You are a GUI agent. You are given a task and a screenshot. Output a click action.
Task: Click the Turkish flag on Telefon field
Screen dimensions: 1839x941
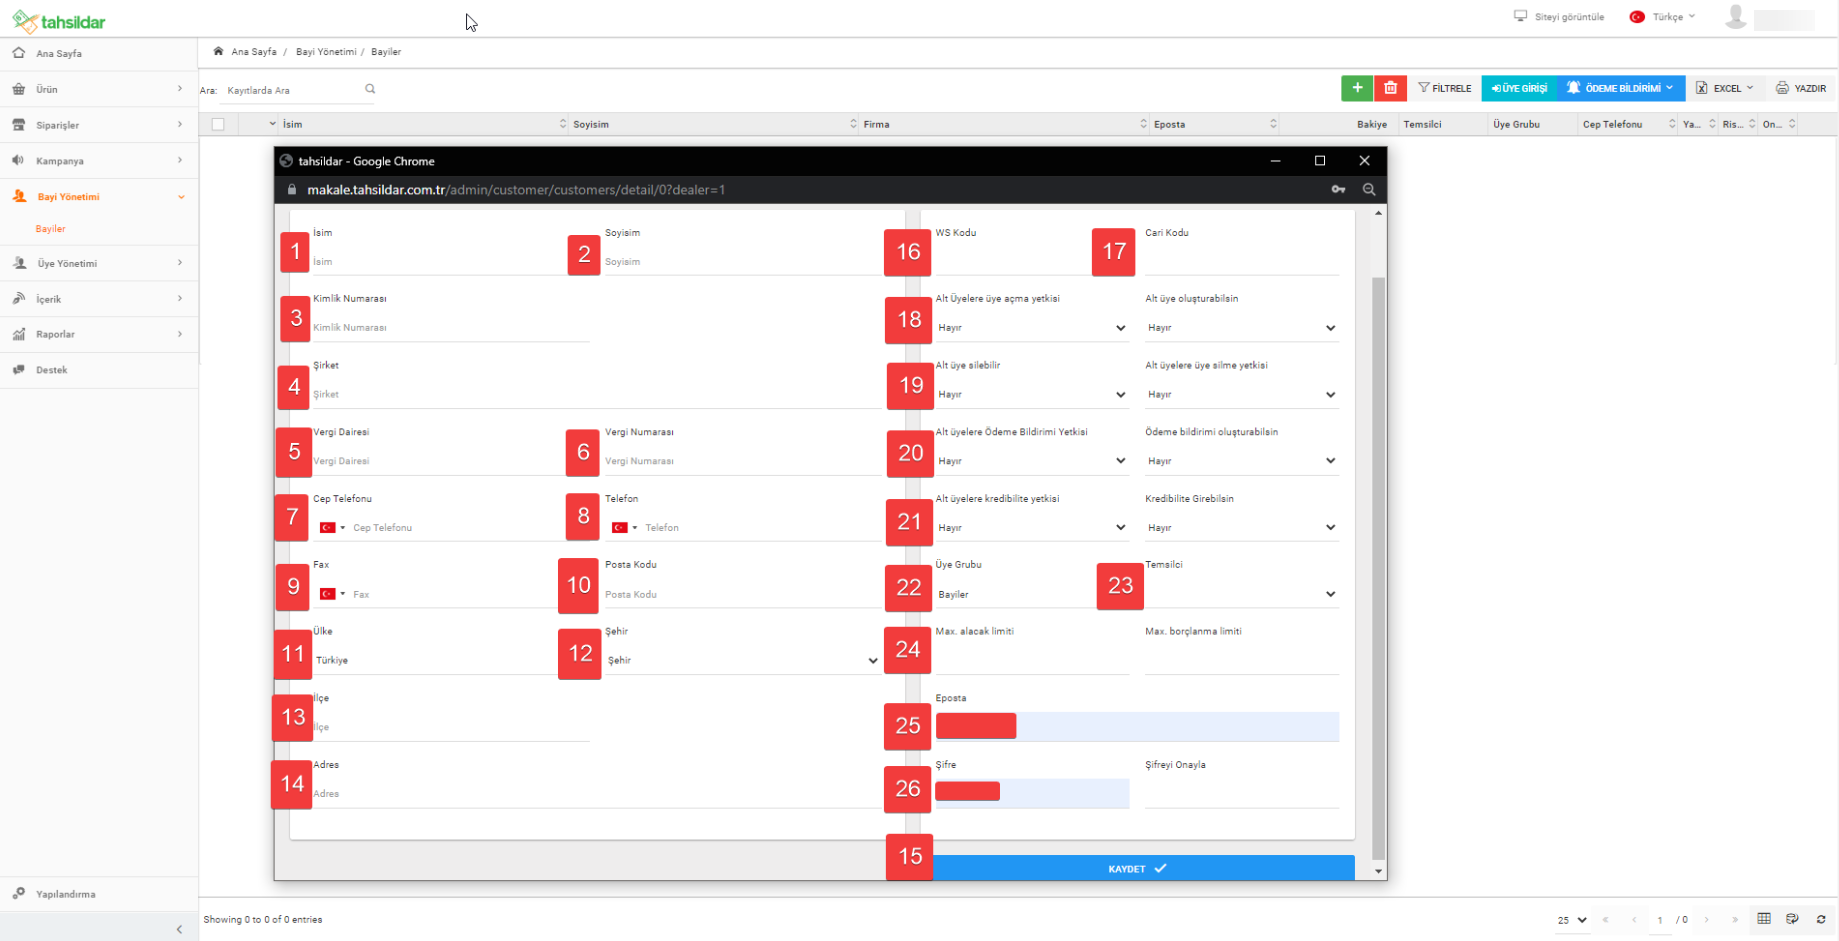tap(619, 527)
